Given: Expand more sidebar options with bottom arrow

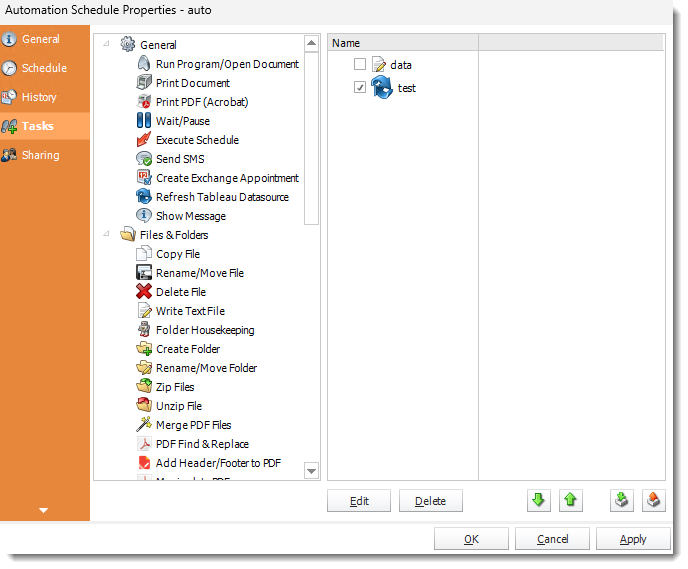Looking at the screenshot, I should click(x=43, y=510).
